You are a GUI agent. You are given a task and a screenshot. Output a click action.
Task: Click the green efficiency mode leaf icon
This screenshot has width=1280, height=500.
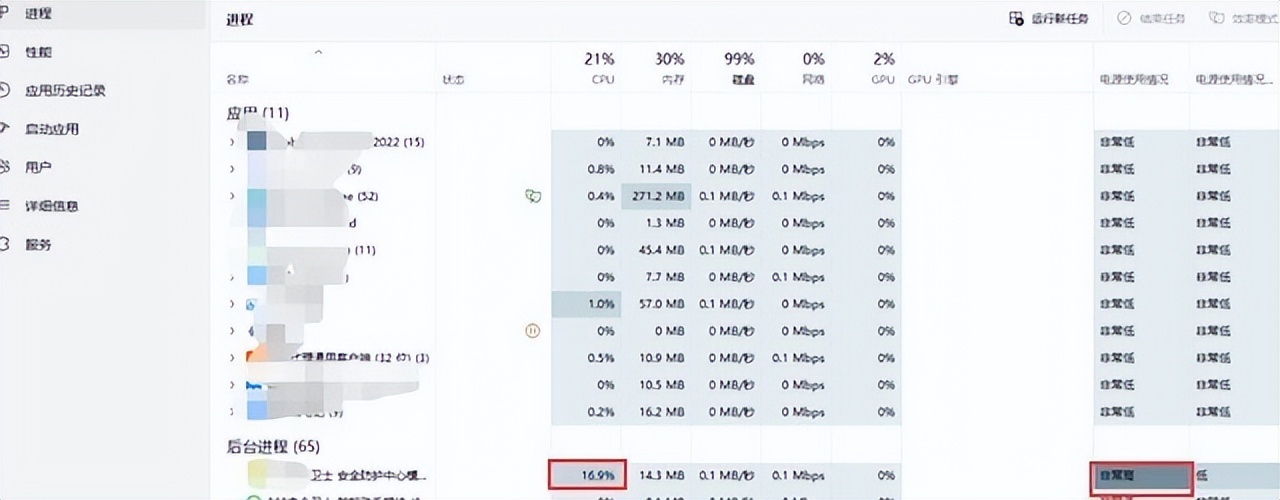pyautogui.click(x=533, y=196)
